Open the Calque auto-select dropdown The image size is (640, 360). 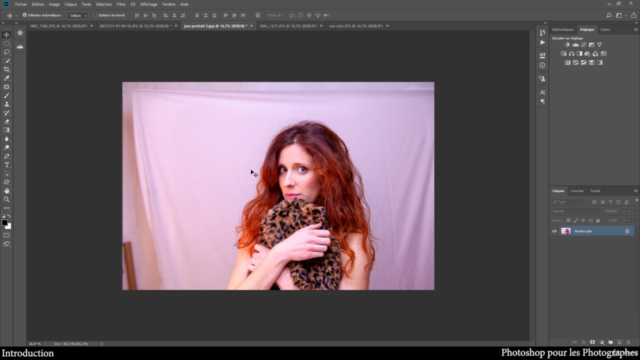coord(78,16)
